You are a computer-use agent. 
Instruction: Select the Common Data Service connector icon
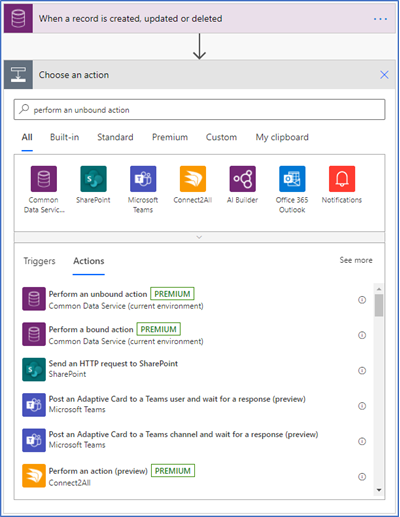44,179
